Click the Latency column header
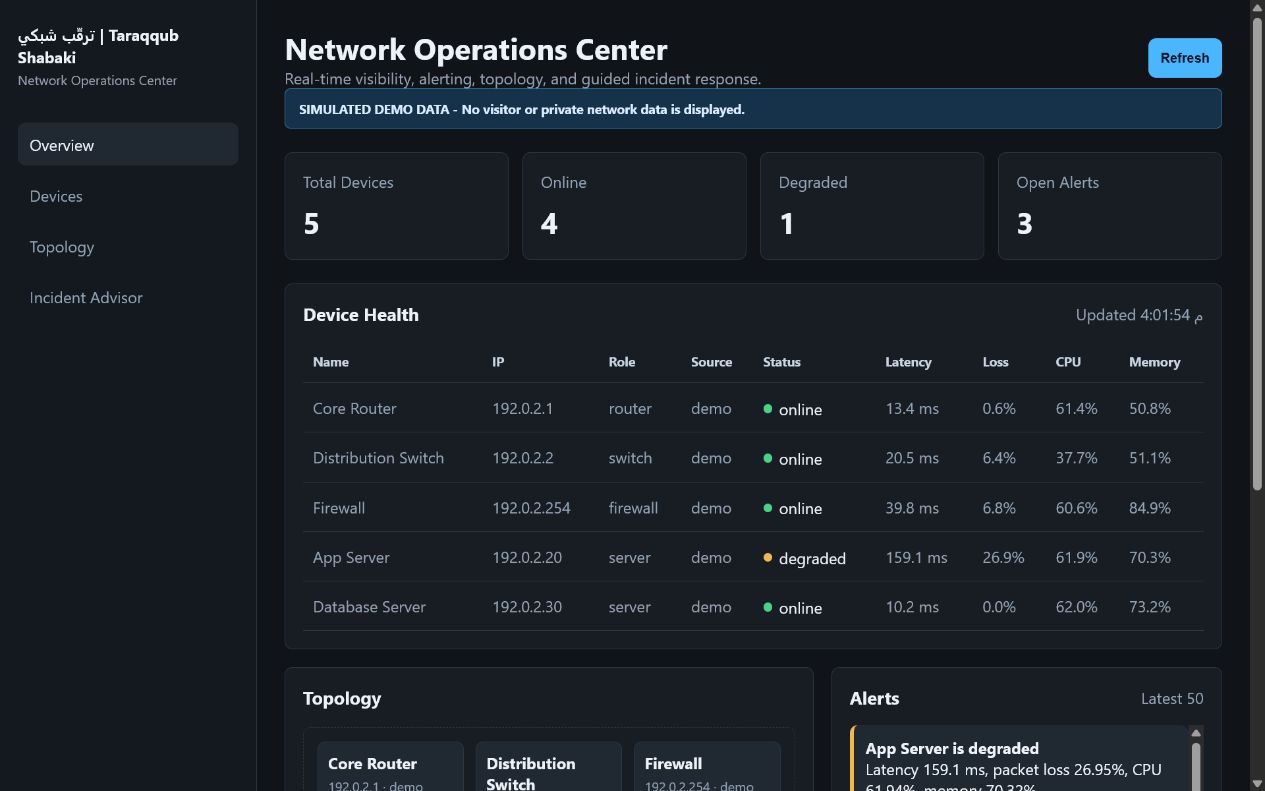Screen dimensions: 1265x791 click(x=908, y=362)
